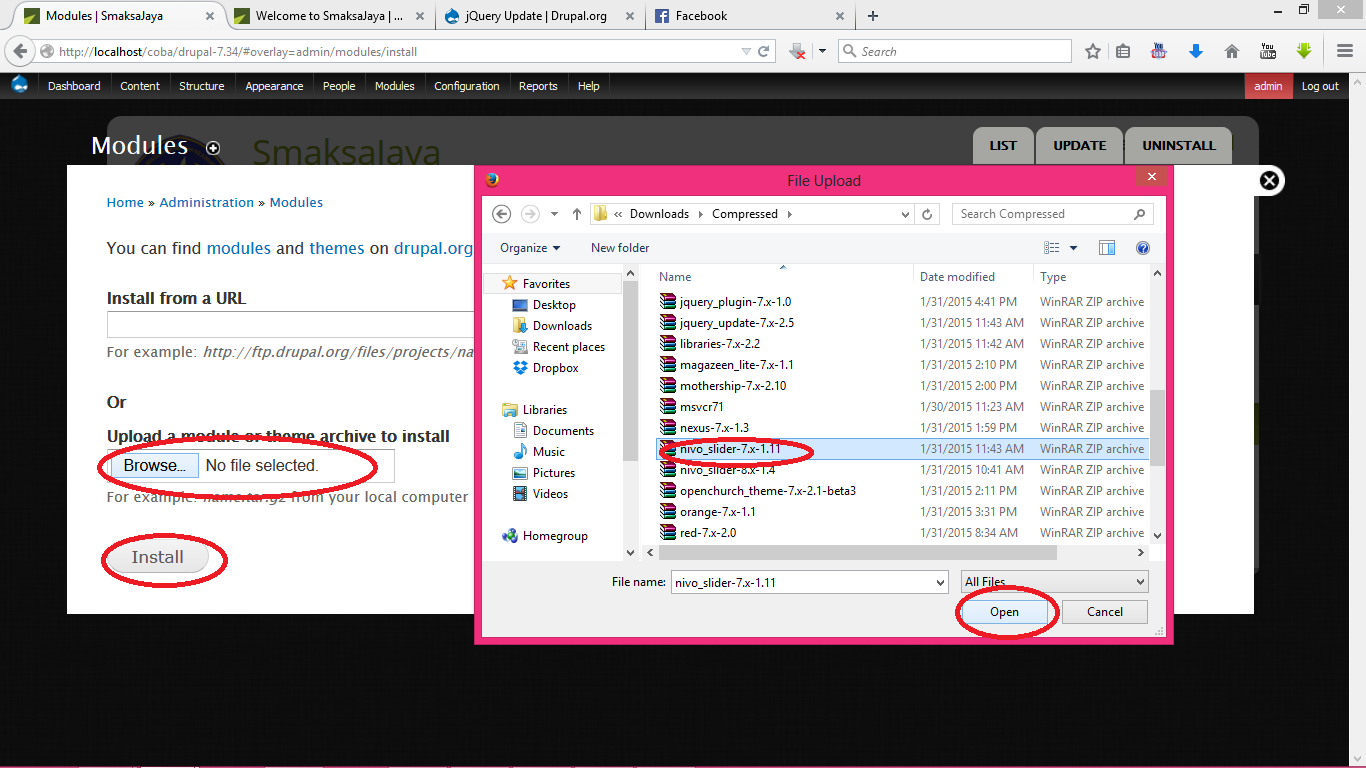Open the Dashboard admin menu item
Viewport: 1366px width, 768px height.
point(74,86)
